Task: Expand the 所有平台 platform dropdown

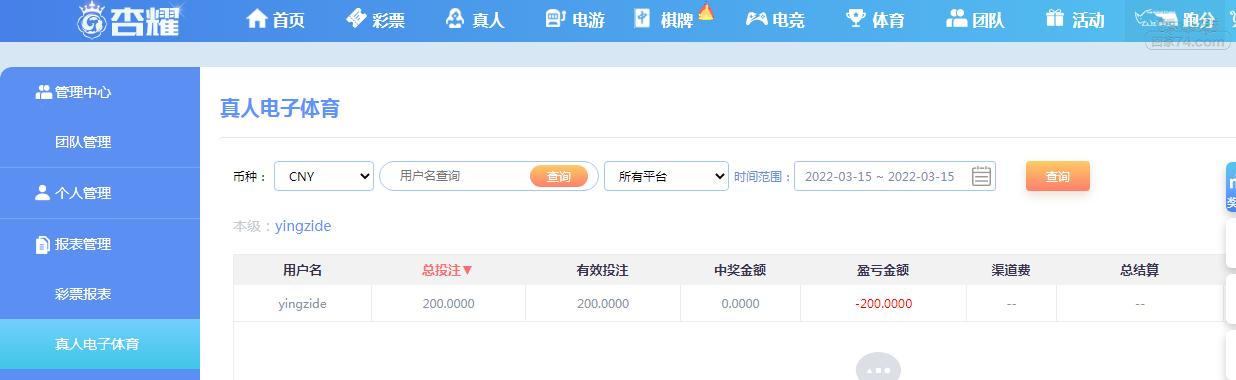Action: pyautogui.click(x=666, y=176)
